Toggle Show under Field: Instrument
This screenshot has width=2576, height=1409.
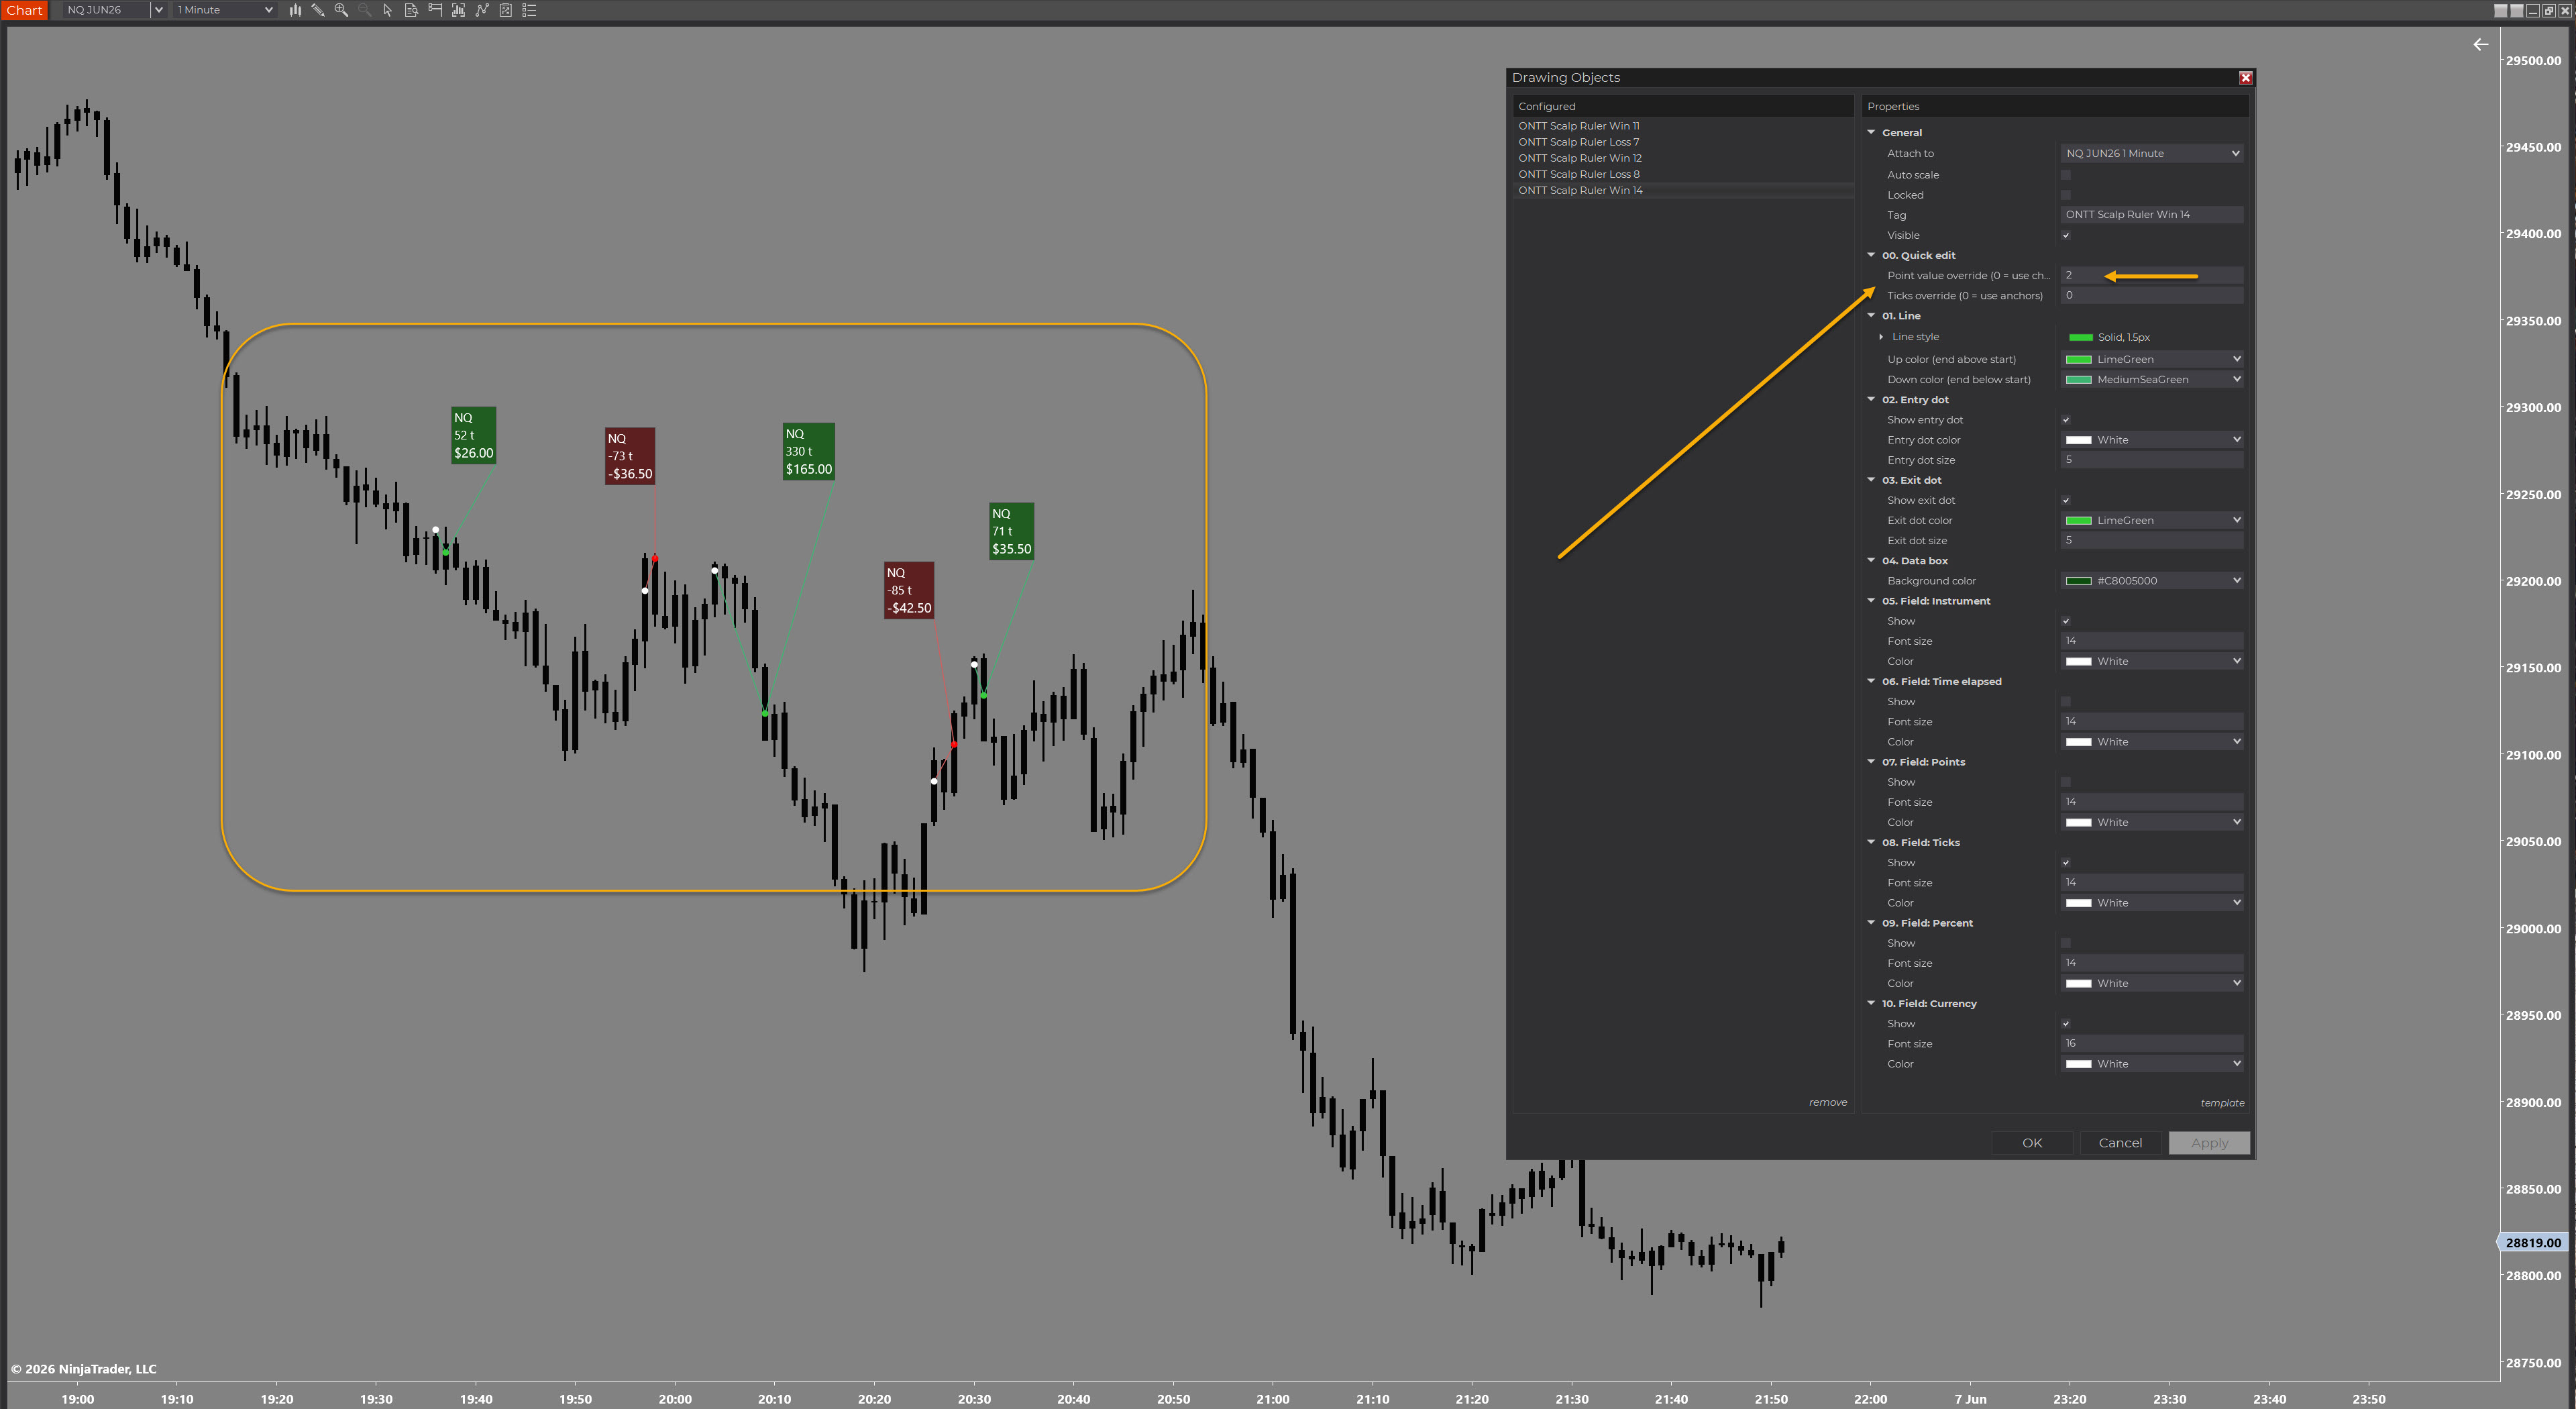(2066, 621)
